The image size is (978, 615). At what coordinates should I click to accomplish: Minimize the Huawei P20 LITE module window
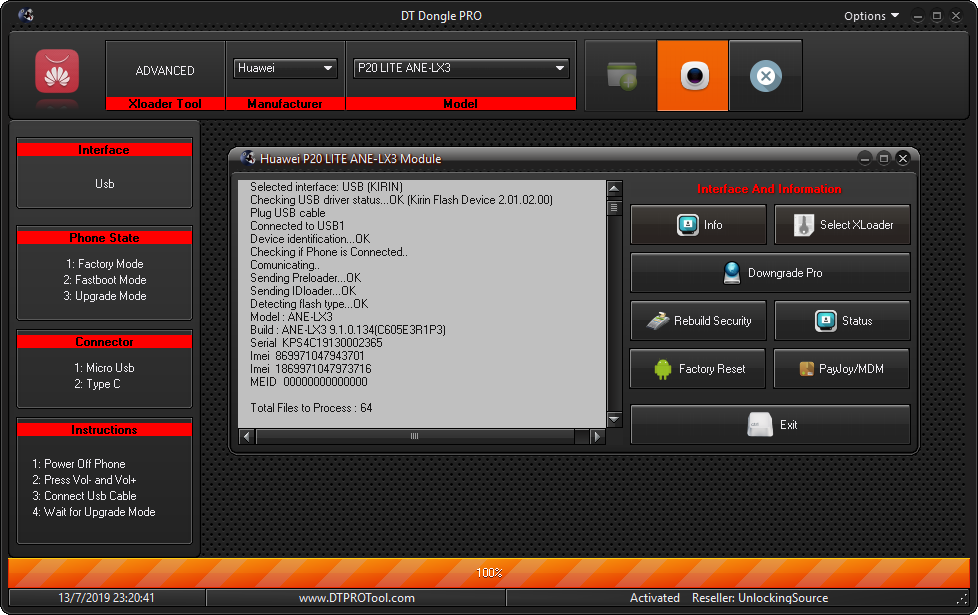(x=864, y=158)
